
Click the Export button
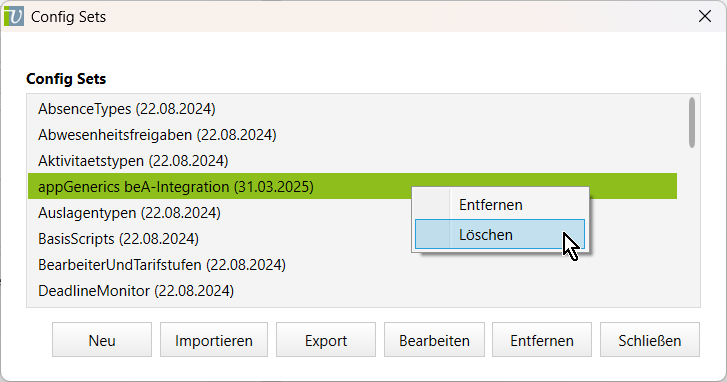pyautogui.click(x=326, y=340)
